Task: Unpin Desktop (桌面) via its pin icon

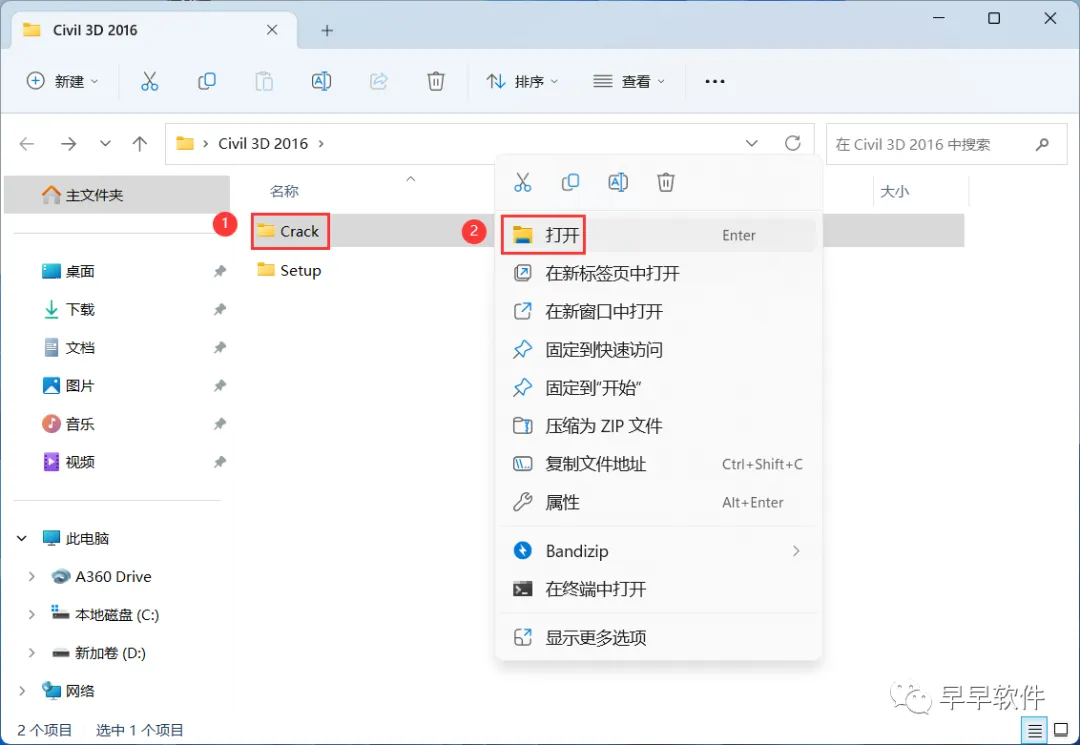Action: click(x=220, y=271)
